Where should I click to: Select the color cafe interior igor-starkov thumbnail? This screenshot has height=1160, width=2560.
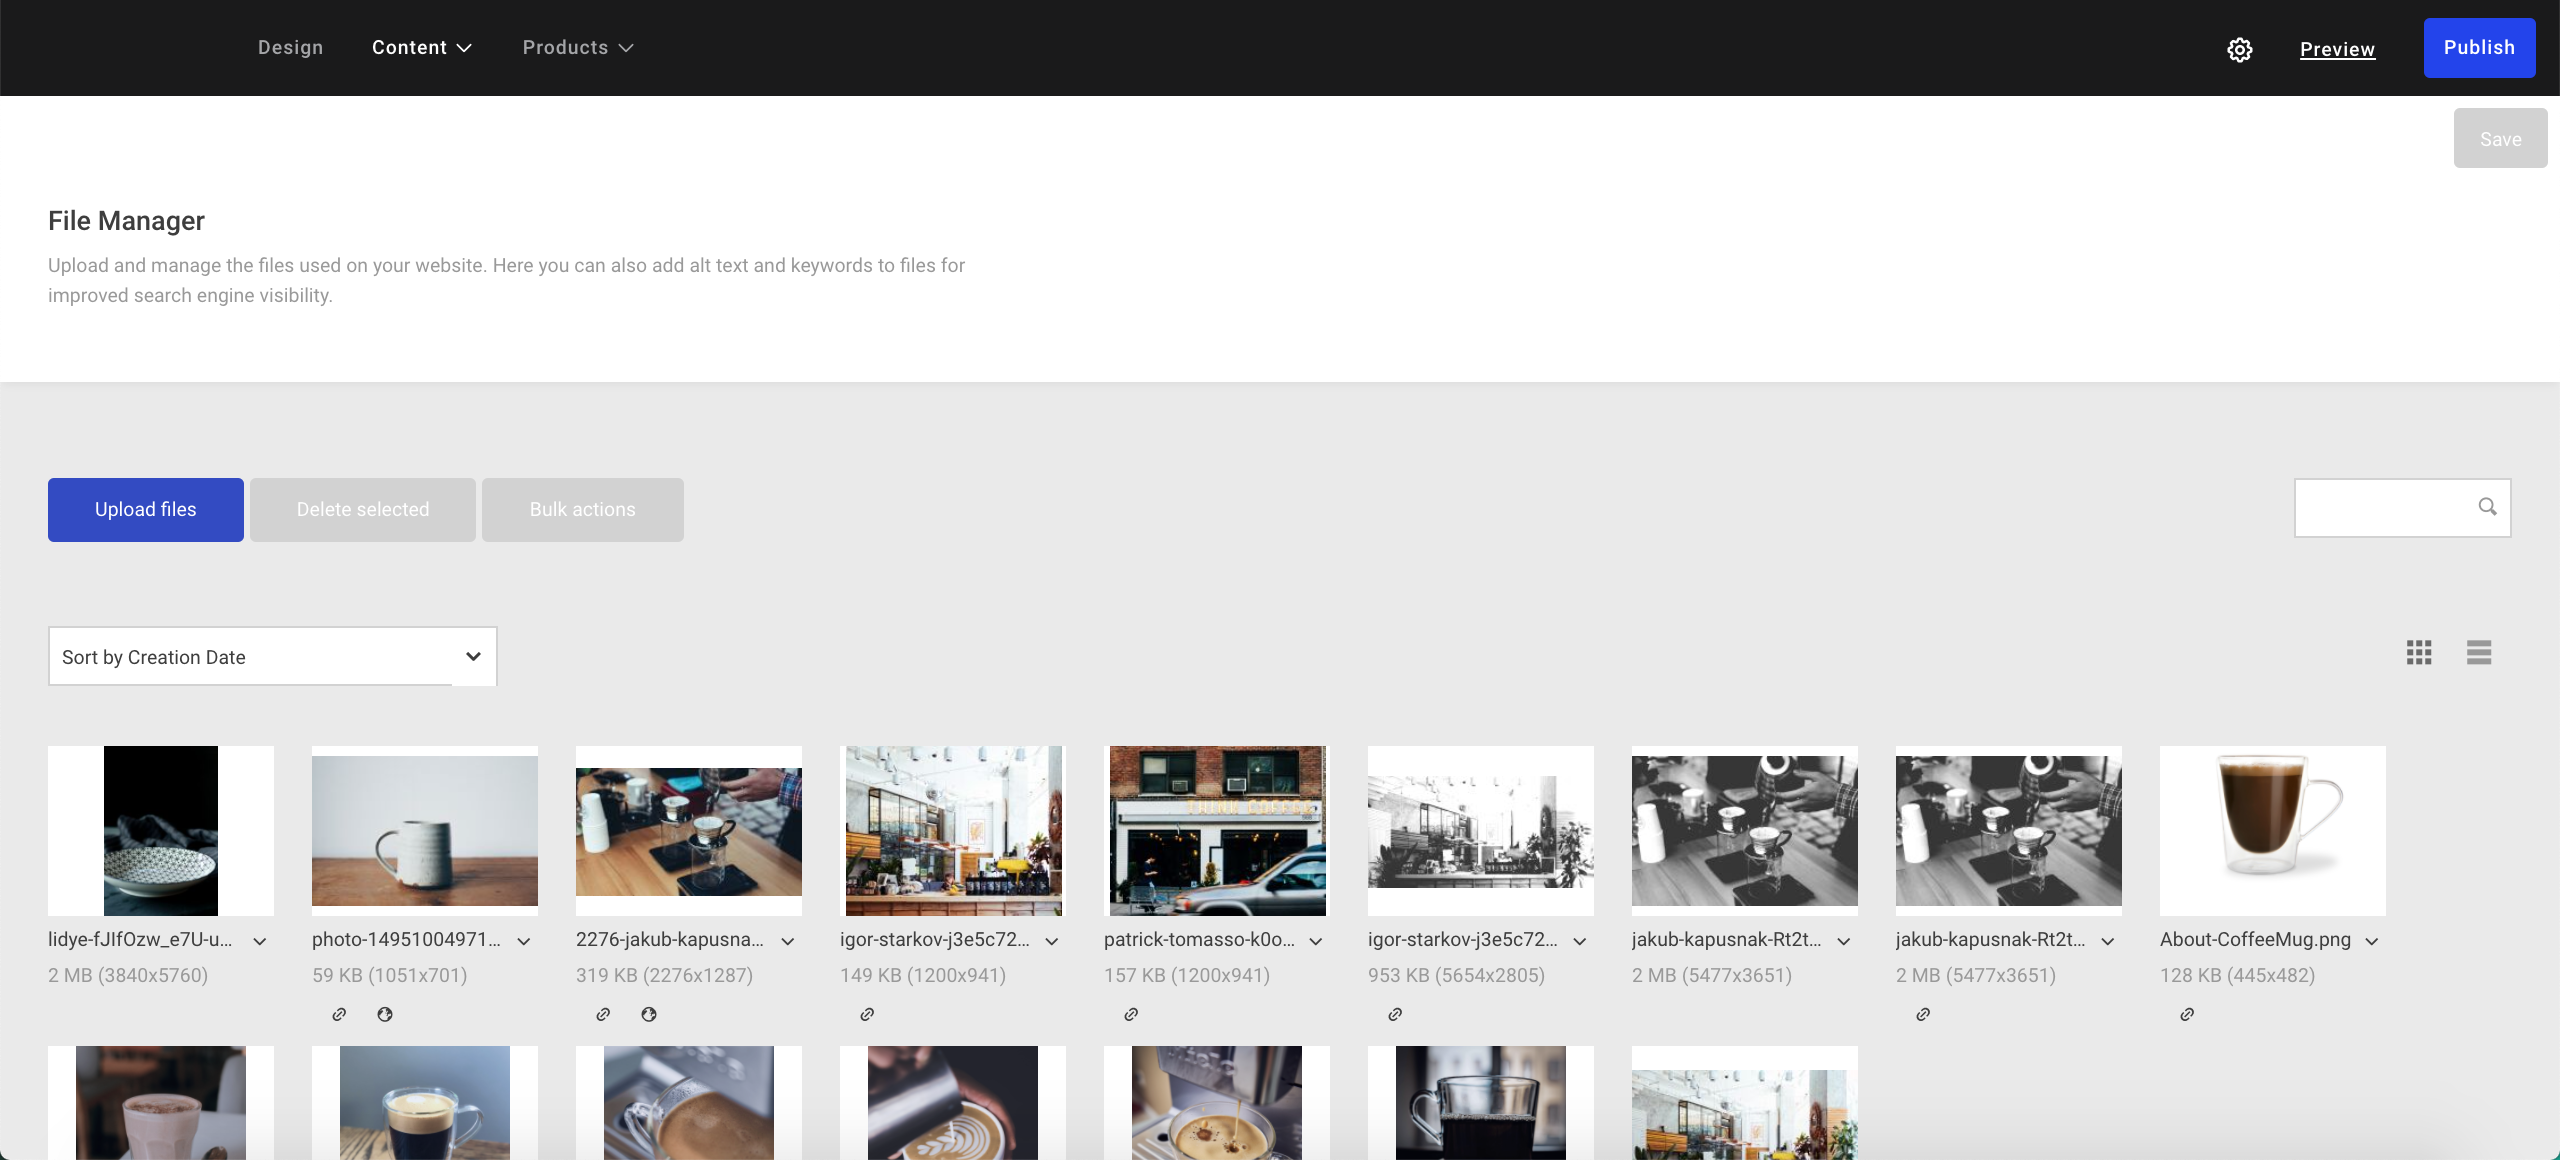point(953,831)
